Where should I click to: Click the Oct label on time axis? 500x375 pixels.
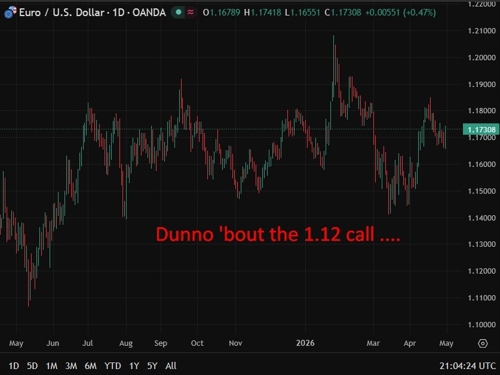point(197,343)
